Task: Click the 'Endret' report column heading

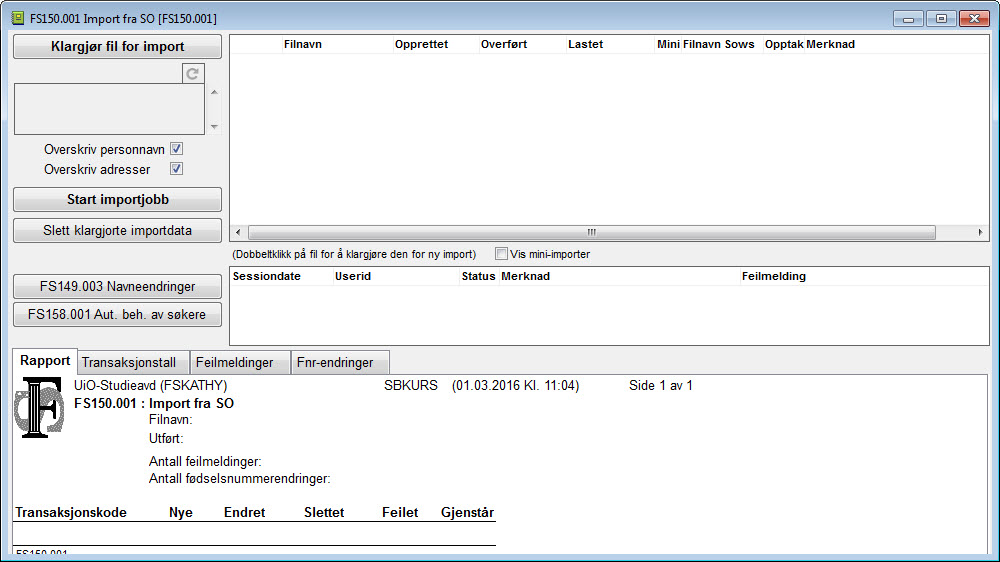Action: [x=244, y=512]
